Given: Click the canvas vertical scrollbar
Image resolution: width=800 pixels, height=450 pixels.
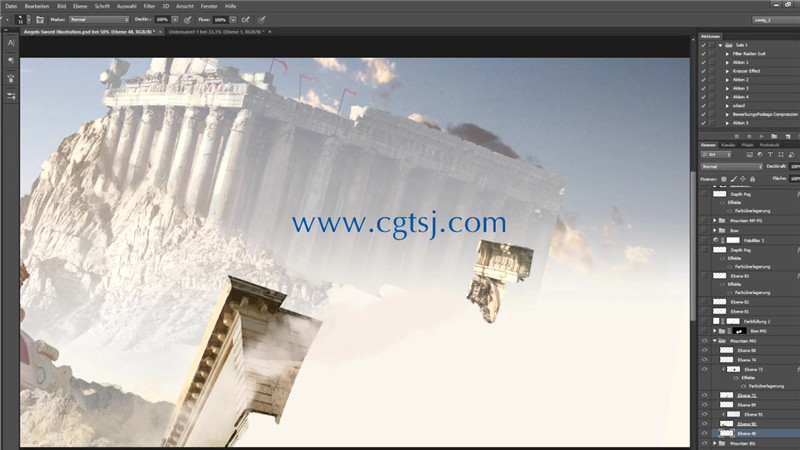Looking at the screenshot, I should [x=692, y=245].
